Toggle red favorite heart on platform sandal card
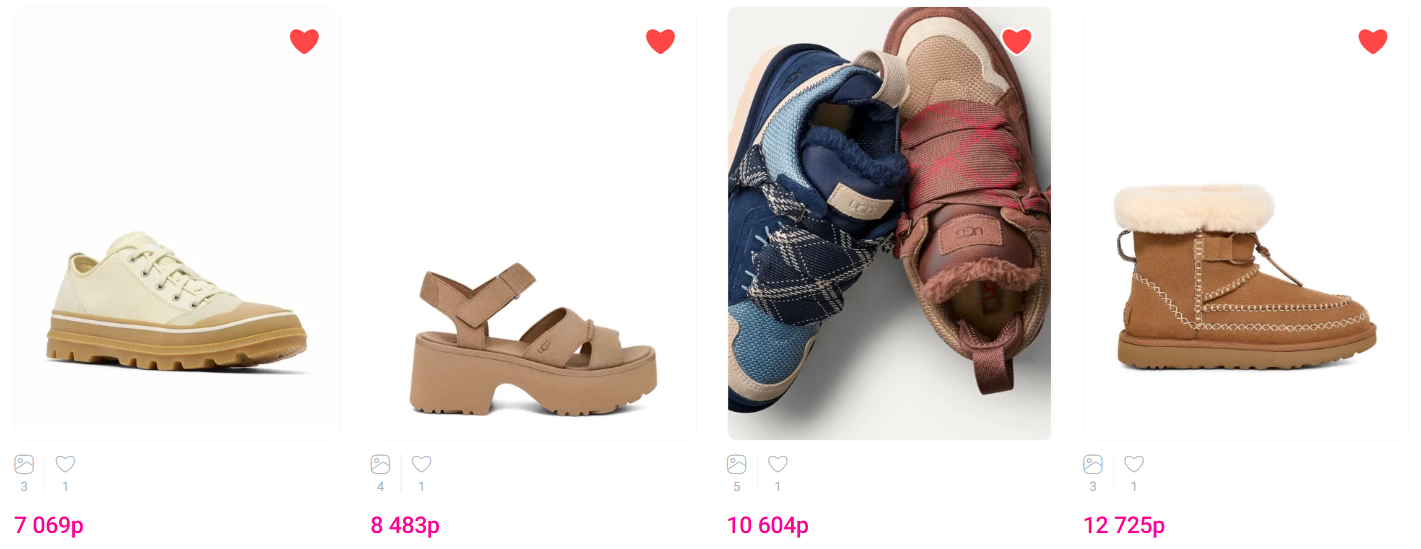This screenshot has height=549, width=1421. [660, 41]
